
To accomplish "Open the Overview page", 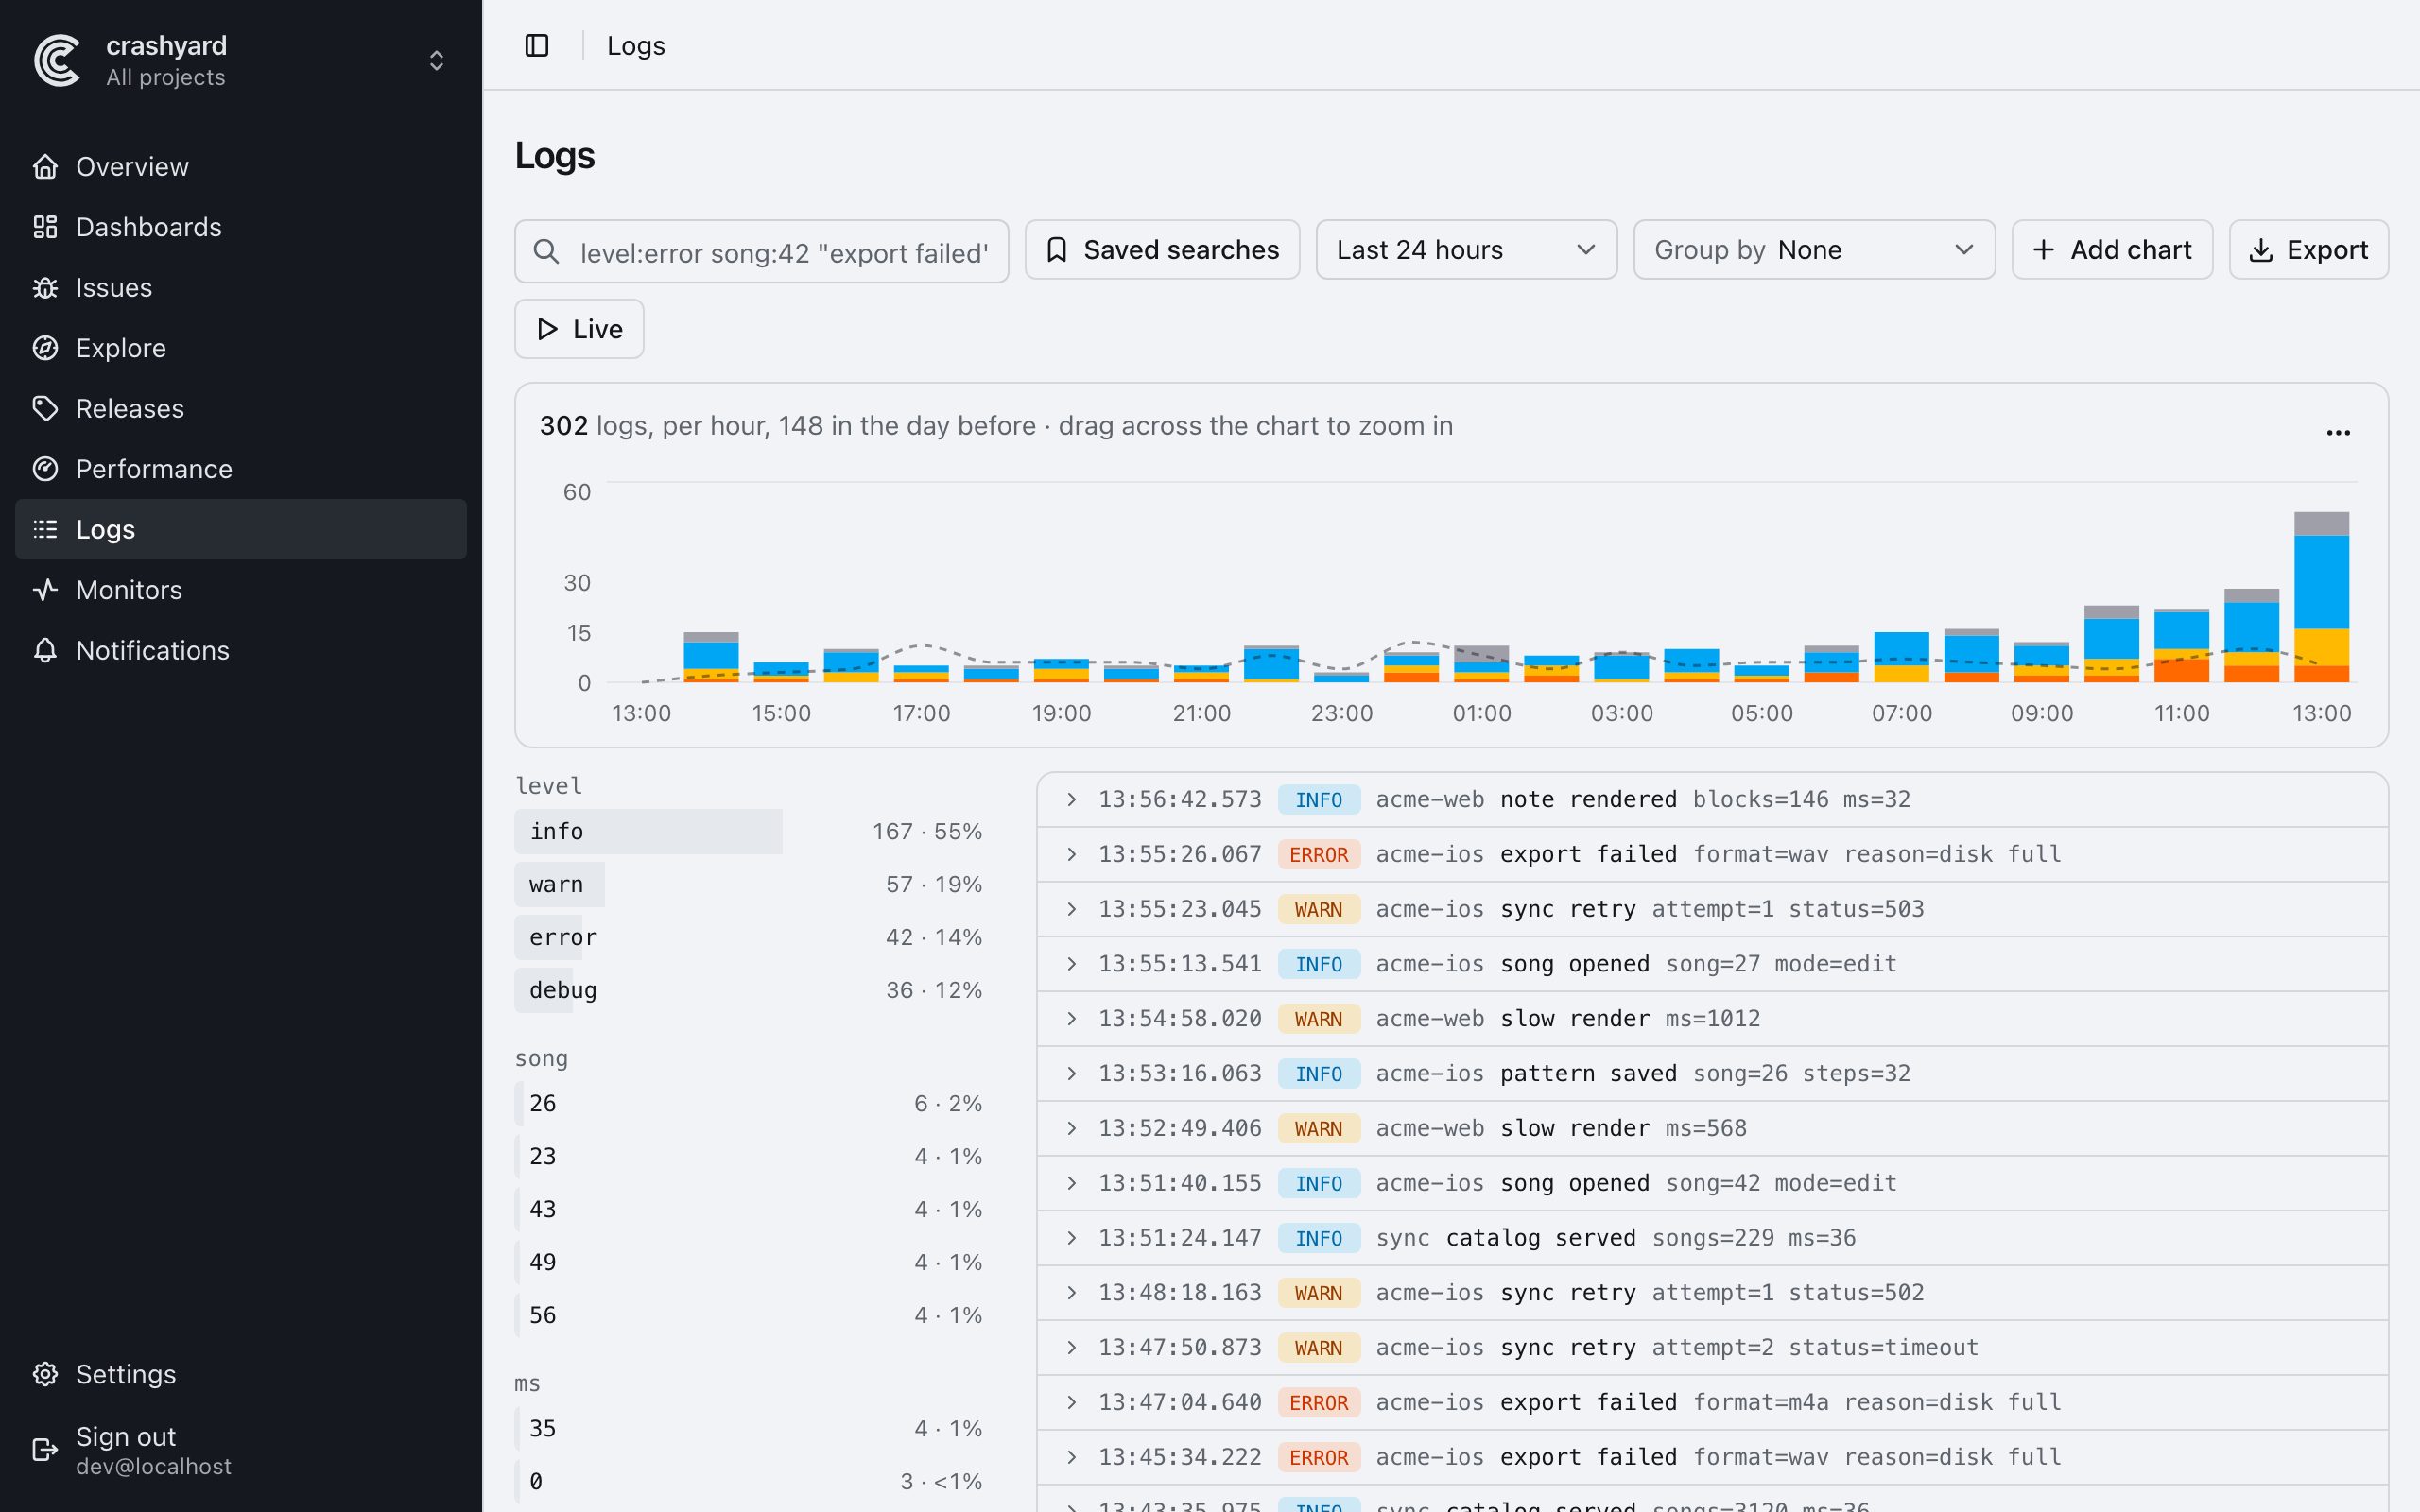I will 241,166.
